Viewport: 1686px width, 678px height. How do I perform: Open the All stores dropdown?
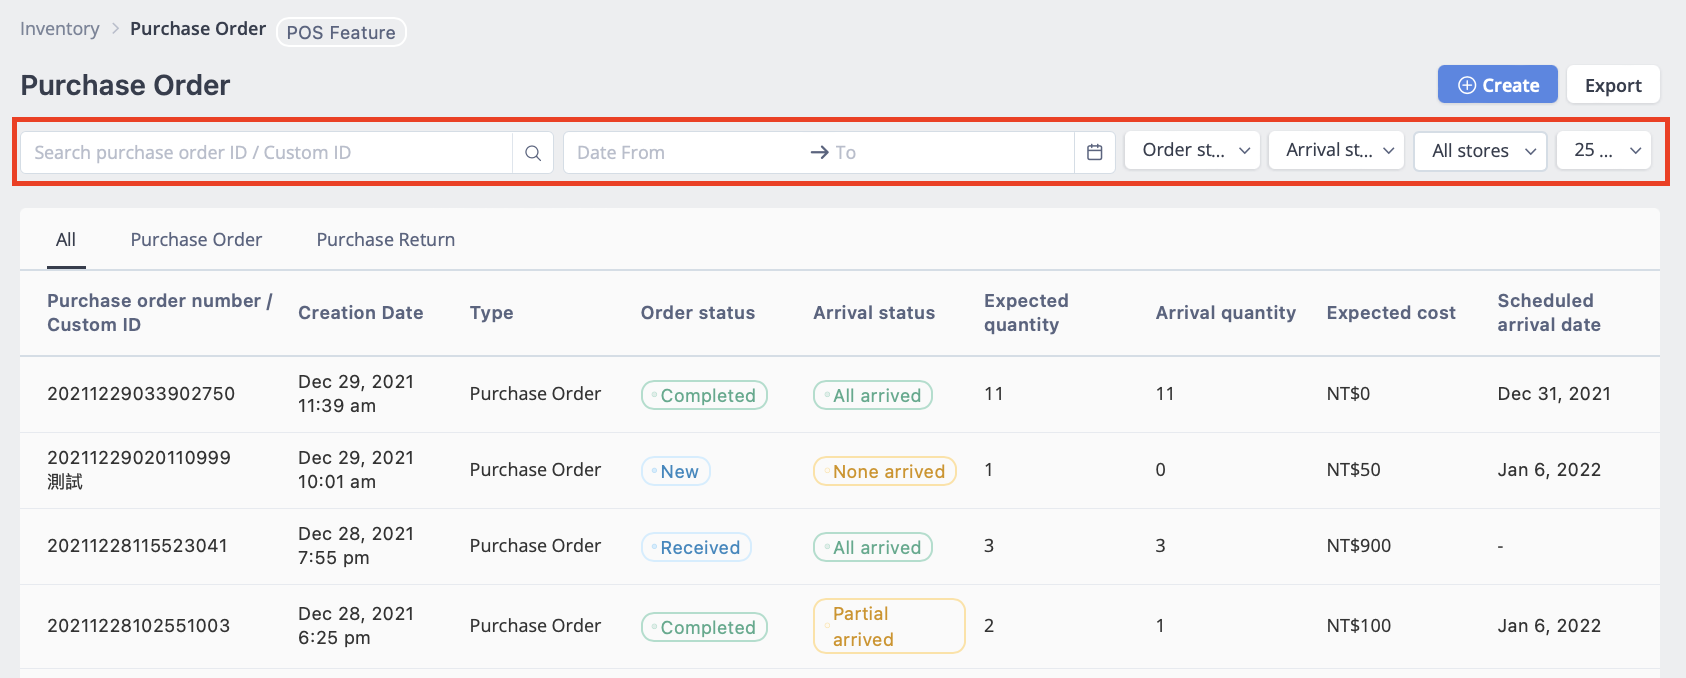click(x=1480, y=151)
